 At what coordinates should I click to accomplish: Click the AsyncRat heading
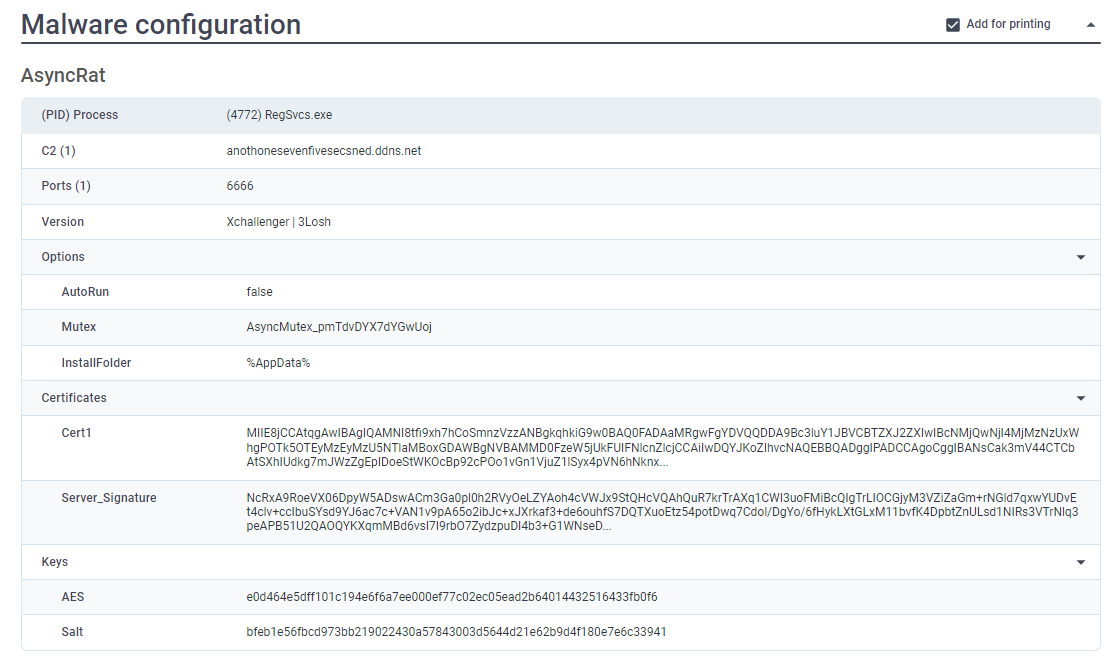[63, 76]
